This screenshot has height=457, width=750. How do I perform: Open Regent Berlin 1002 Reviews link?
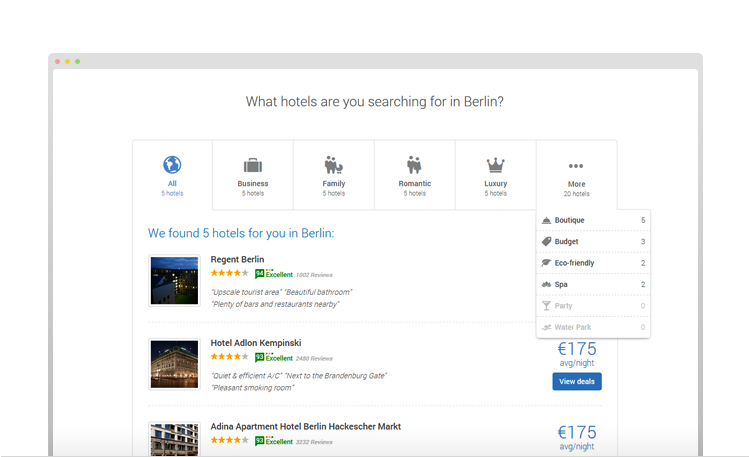314,275
